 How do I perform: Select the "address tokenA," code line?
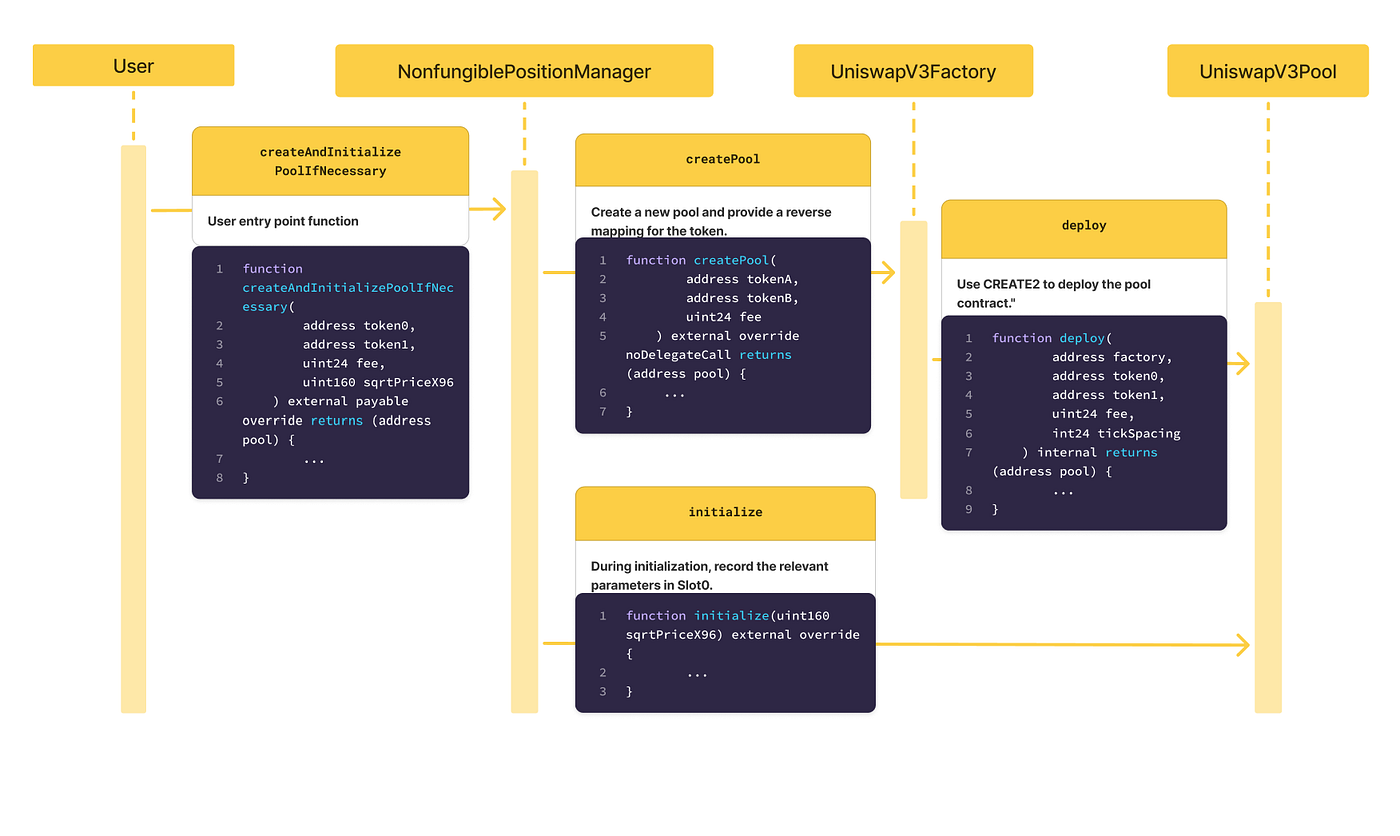[x=742, y=279]
